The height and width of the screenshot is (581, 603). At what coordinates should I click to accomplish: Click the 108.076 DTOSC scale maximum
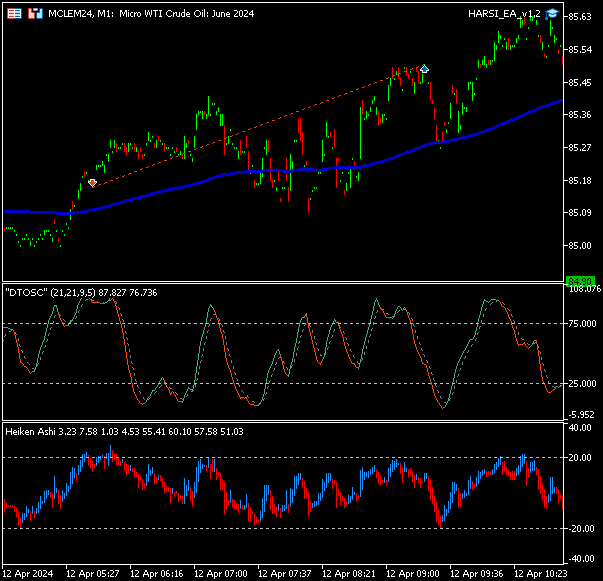pyautogui.click(x=585, y=289)
